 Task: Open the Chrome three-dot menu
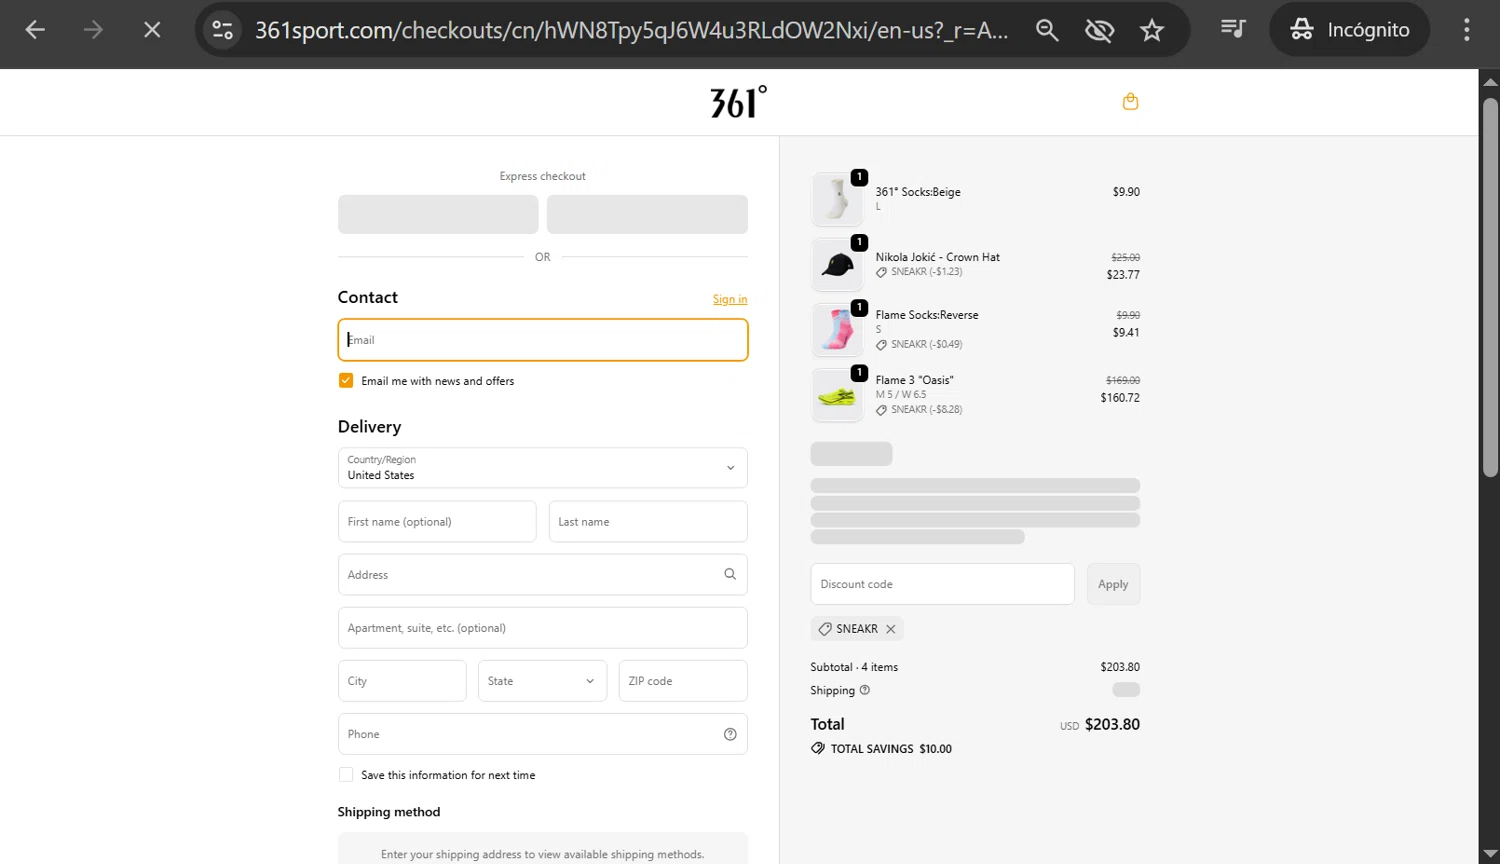click(x=1466, y=30)
